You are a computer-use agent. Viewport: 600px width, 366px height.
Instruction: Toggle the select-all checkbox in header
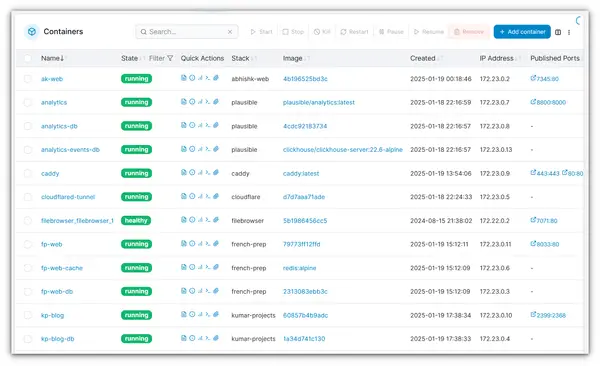coord(28,58)
